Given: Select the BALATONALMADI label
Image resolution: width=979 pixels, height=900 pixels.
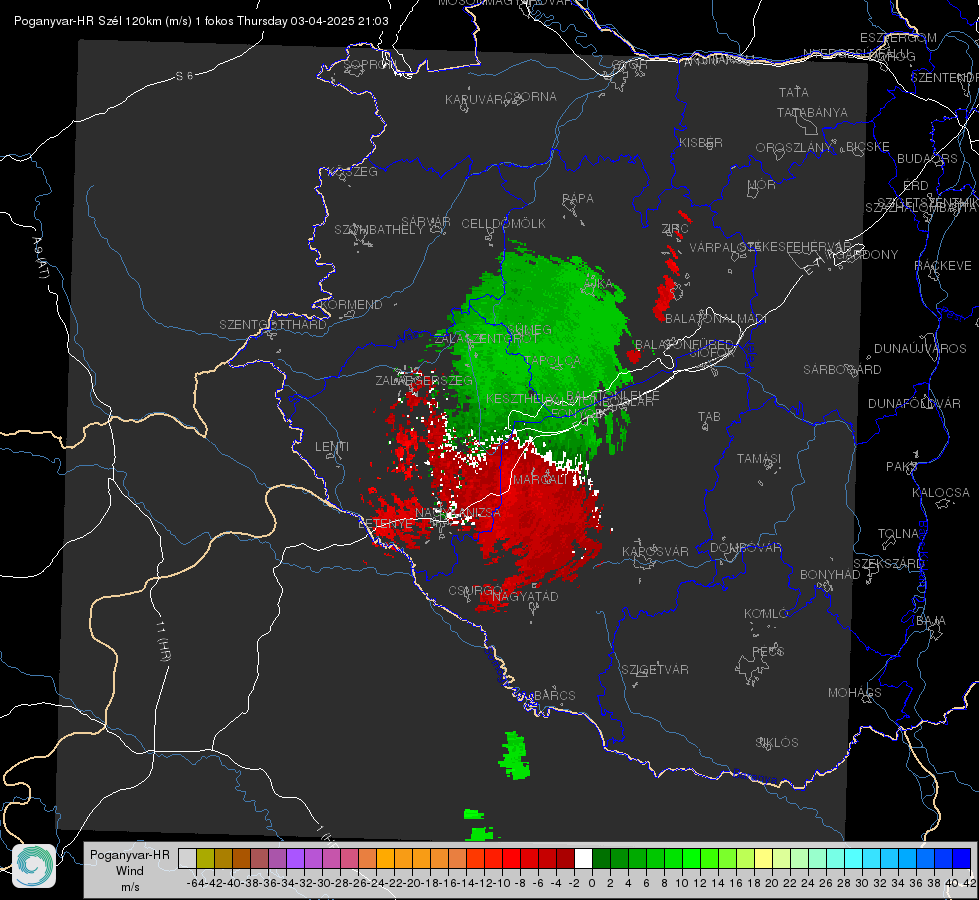Looking at the screenshot, I should tap(716, 319).
